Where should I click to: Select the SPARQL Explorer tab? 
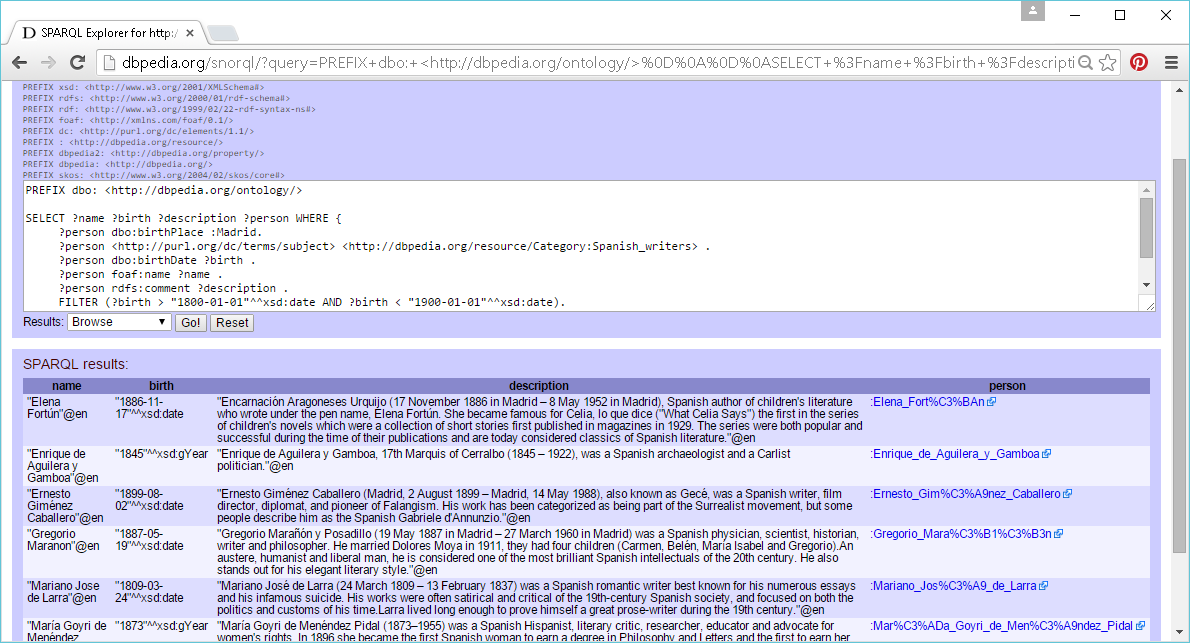tap(106, 33)
